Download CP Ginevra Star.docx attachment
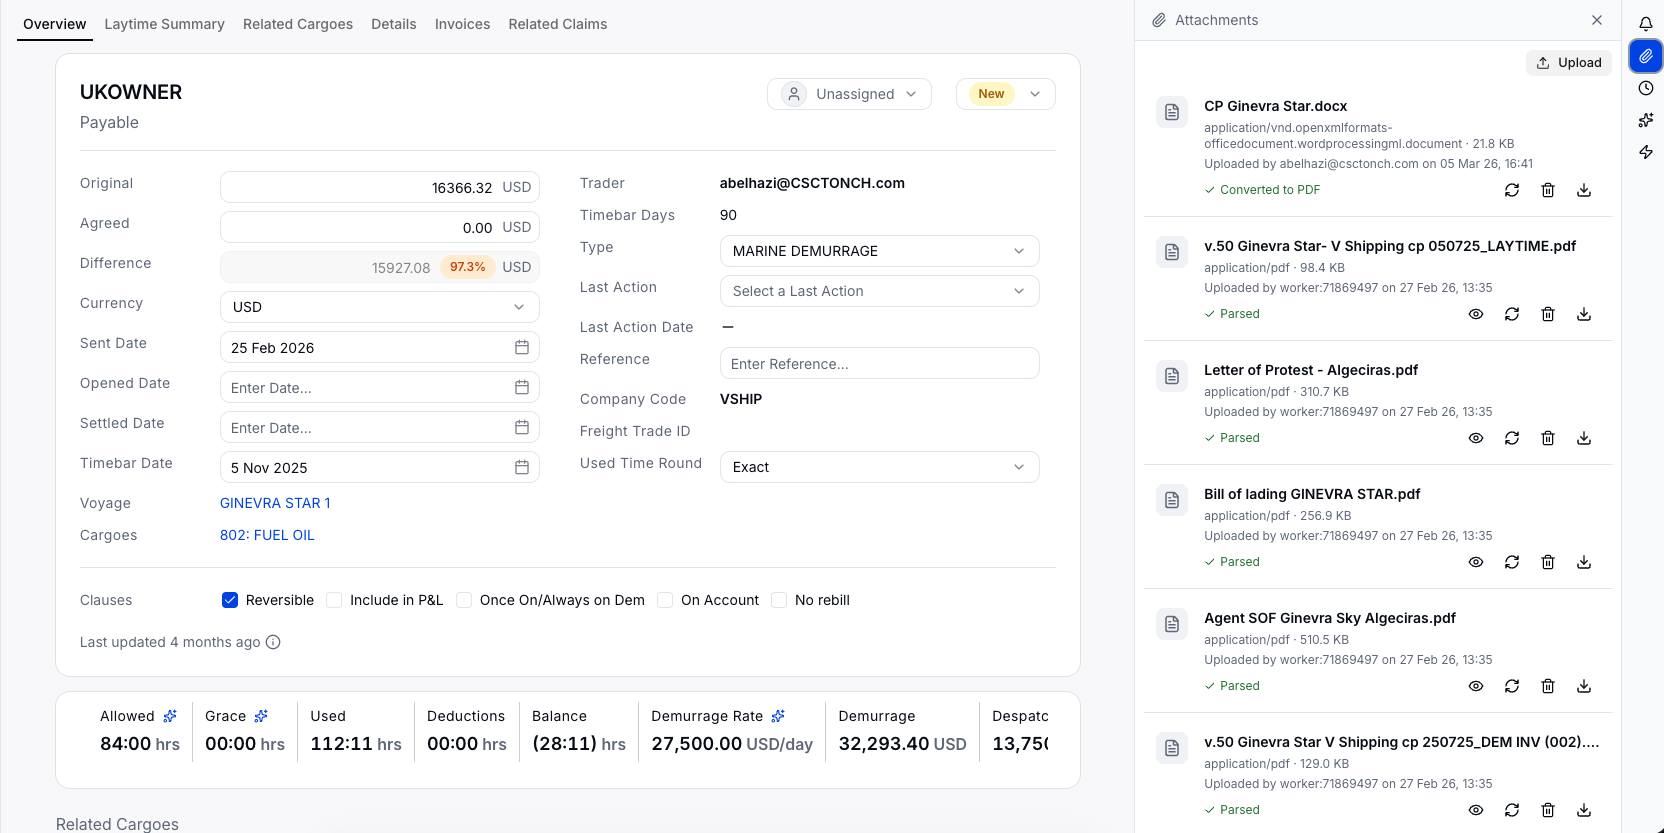The height and width of the screenshot is (833, 1664). (1584, 190)
